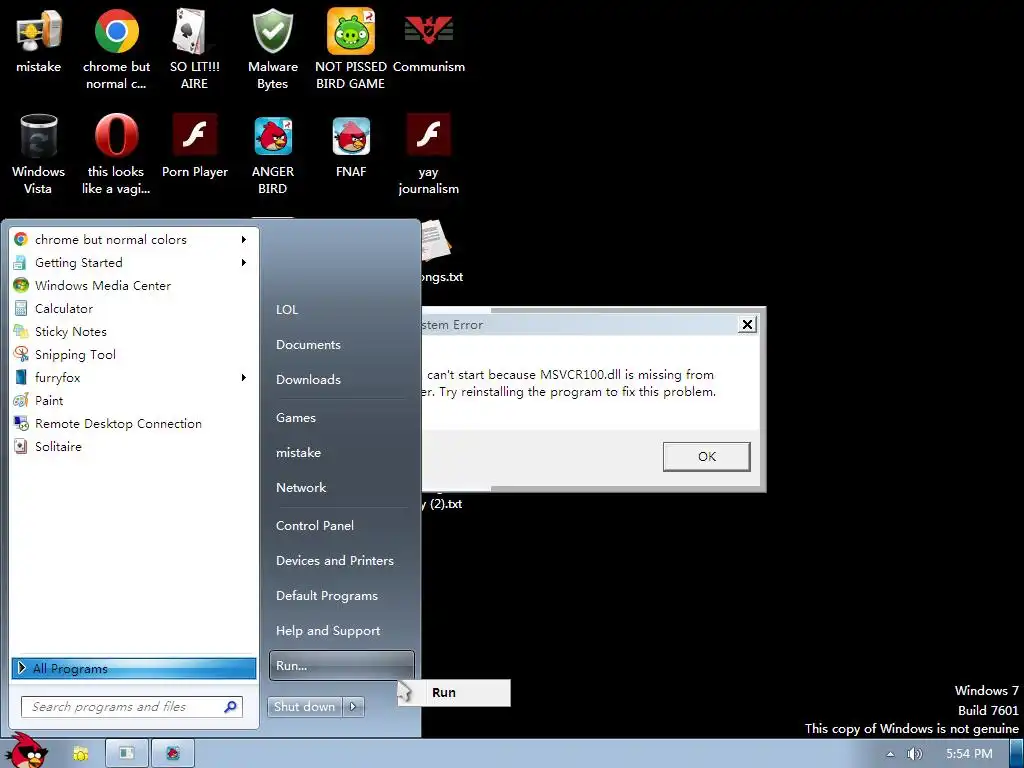The image size is (1024, 768).
Task: Click the Search programs and files box
Action: pyautogui.click(x=132, y=707)
